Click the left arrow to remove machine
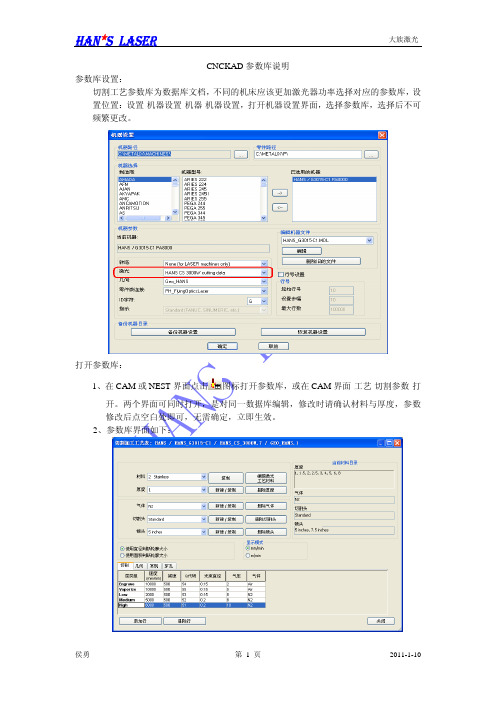 pos(280,207)
